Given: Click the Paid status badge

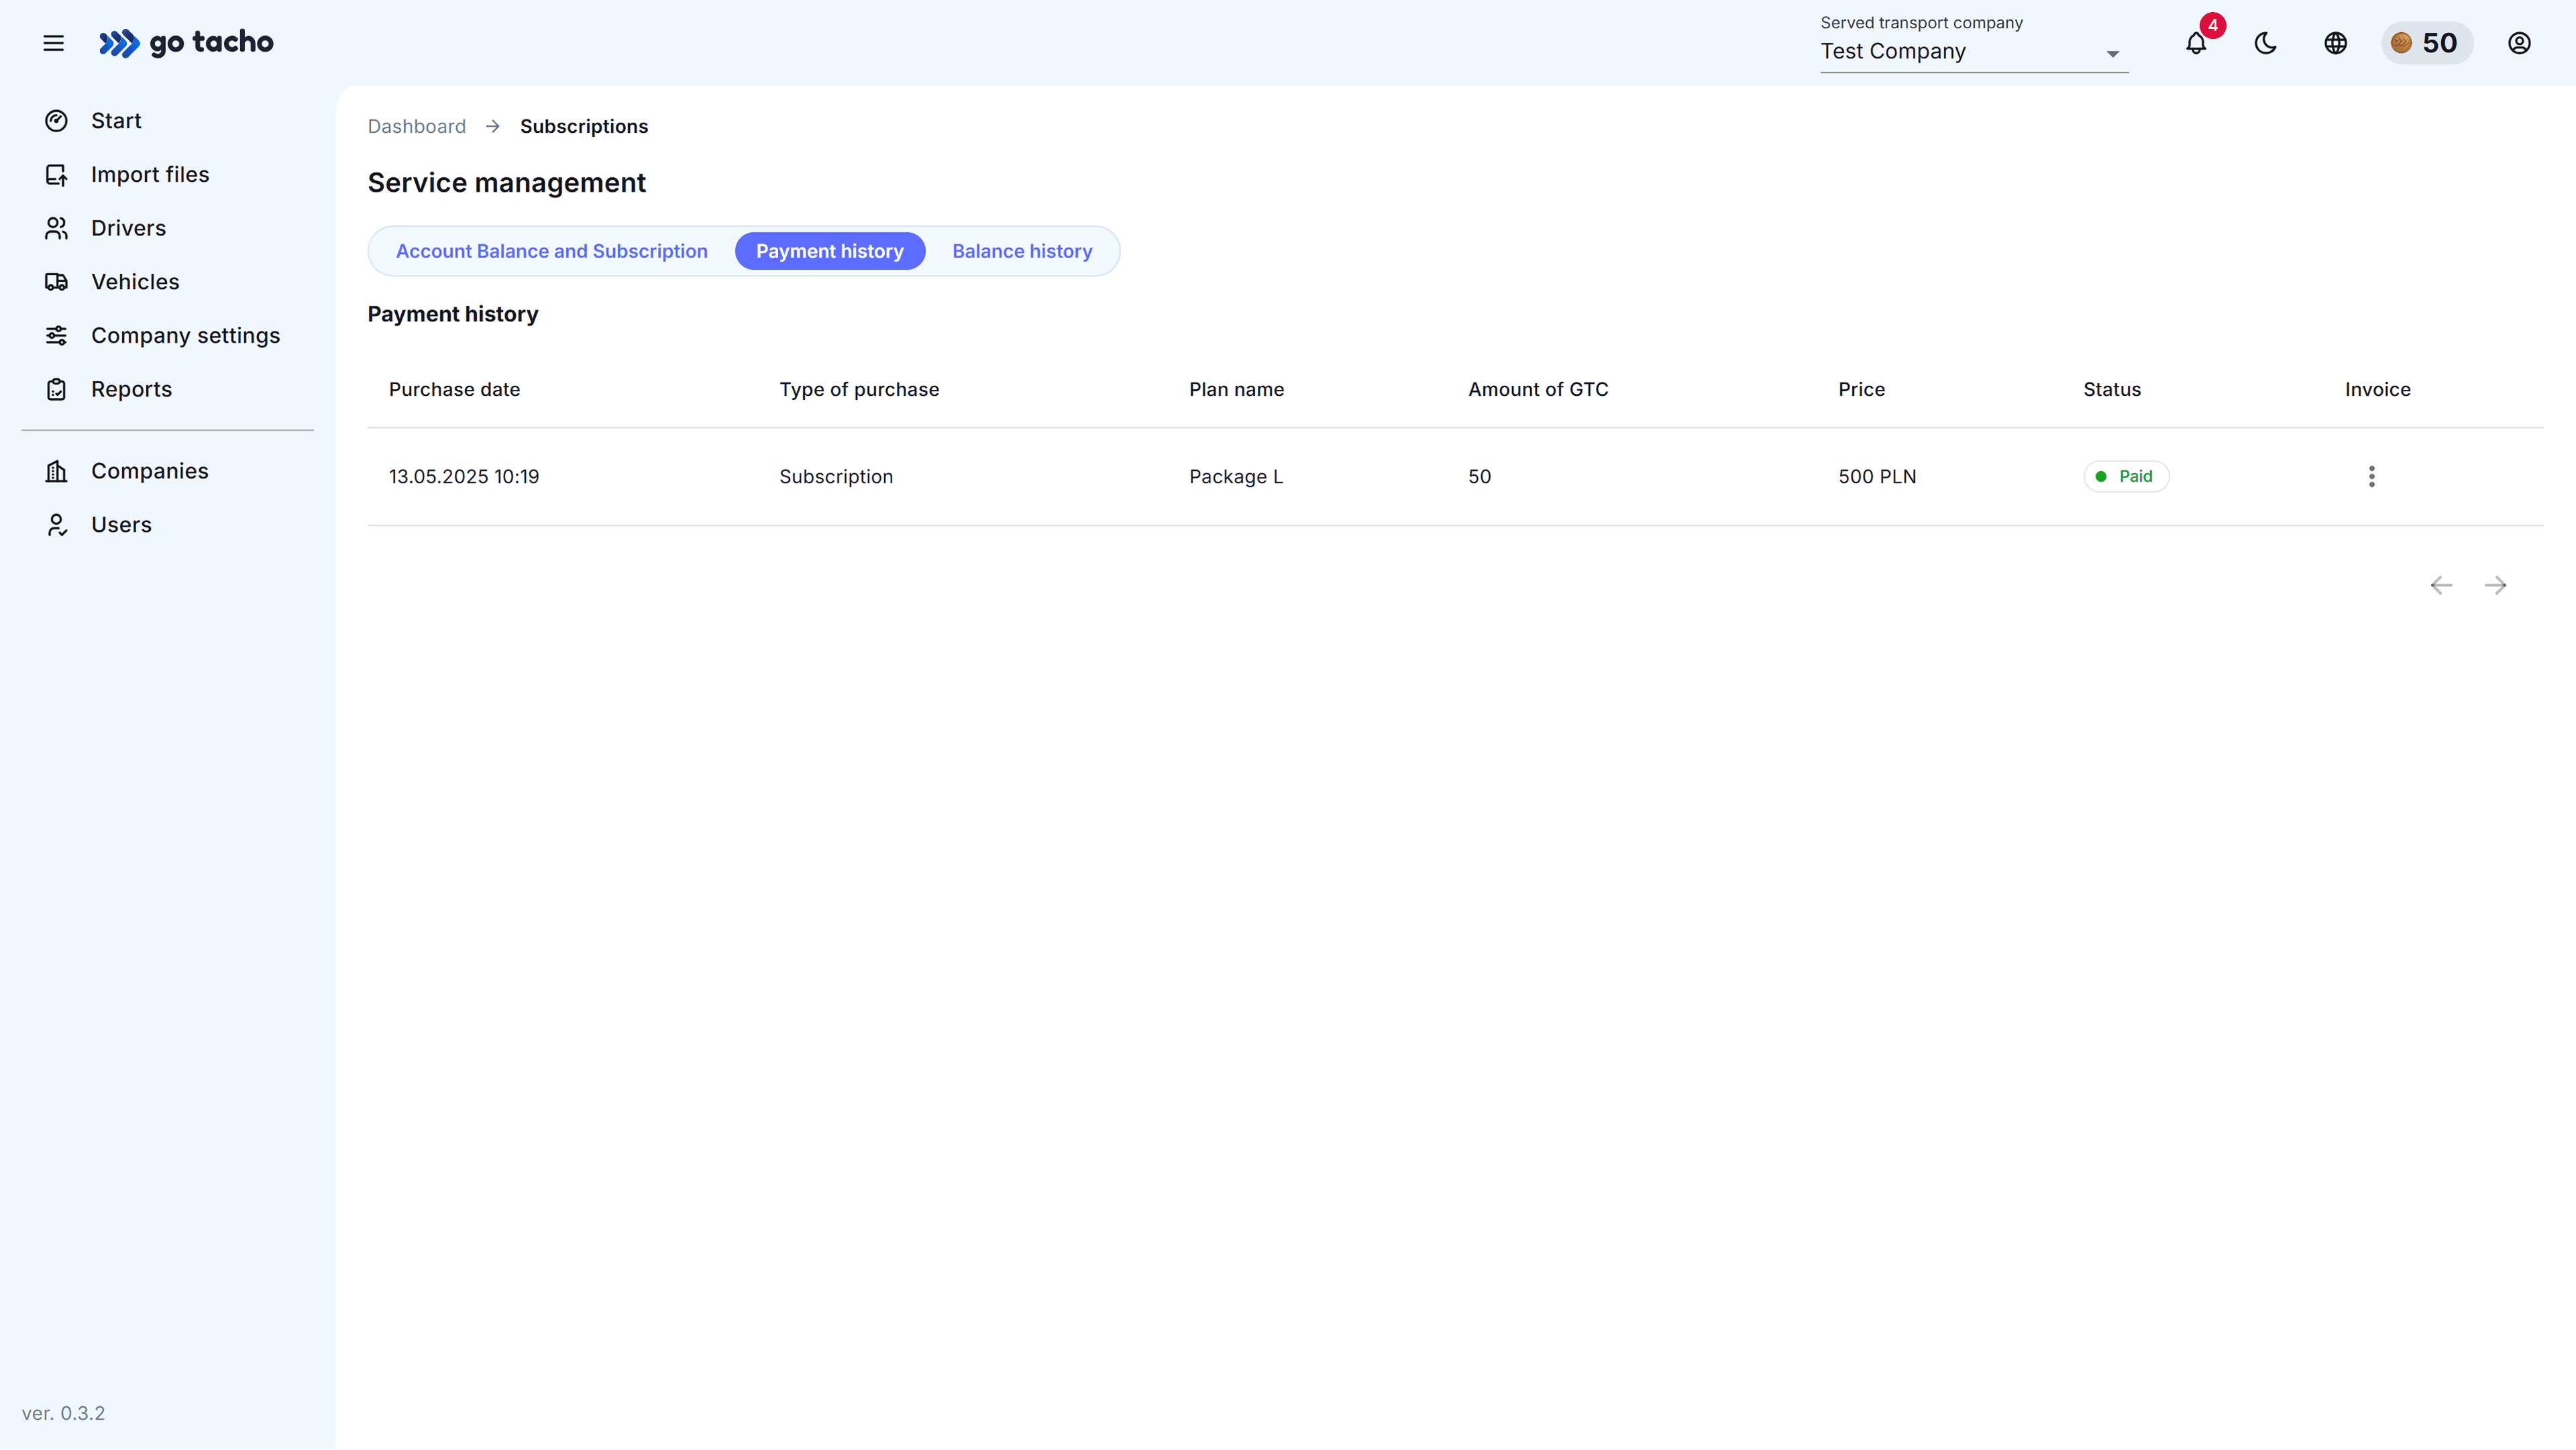Looking at the screenshot, I should point(2126,477).
